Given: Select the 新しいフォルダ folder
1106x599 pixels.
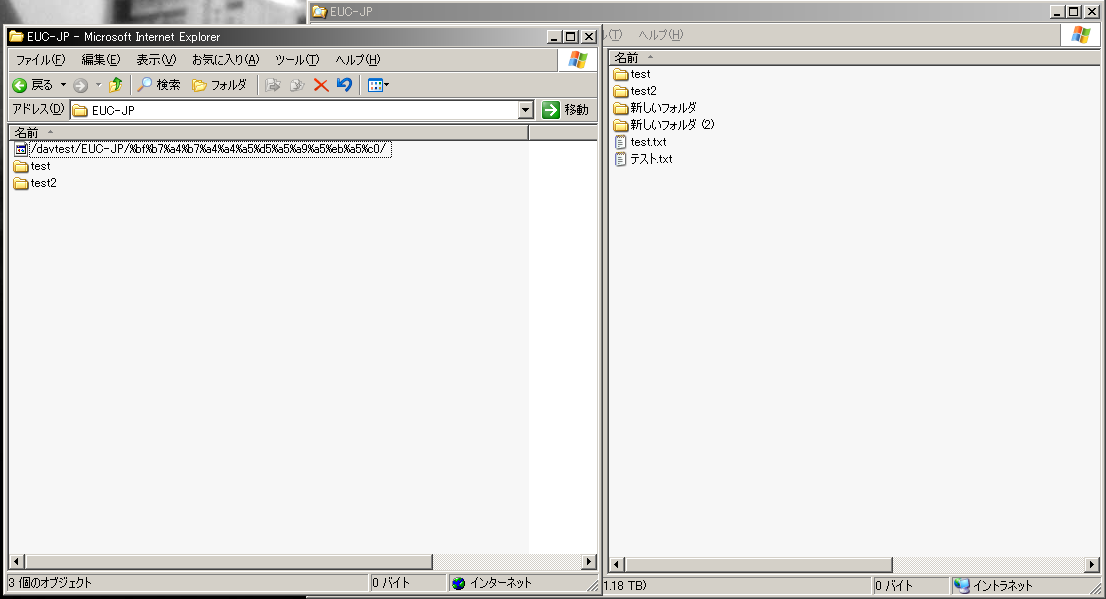Looking at the screenshot, I should (655, 108).
